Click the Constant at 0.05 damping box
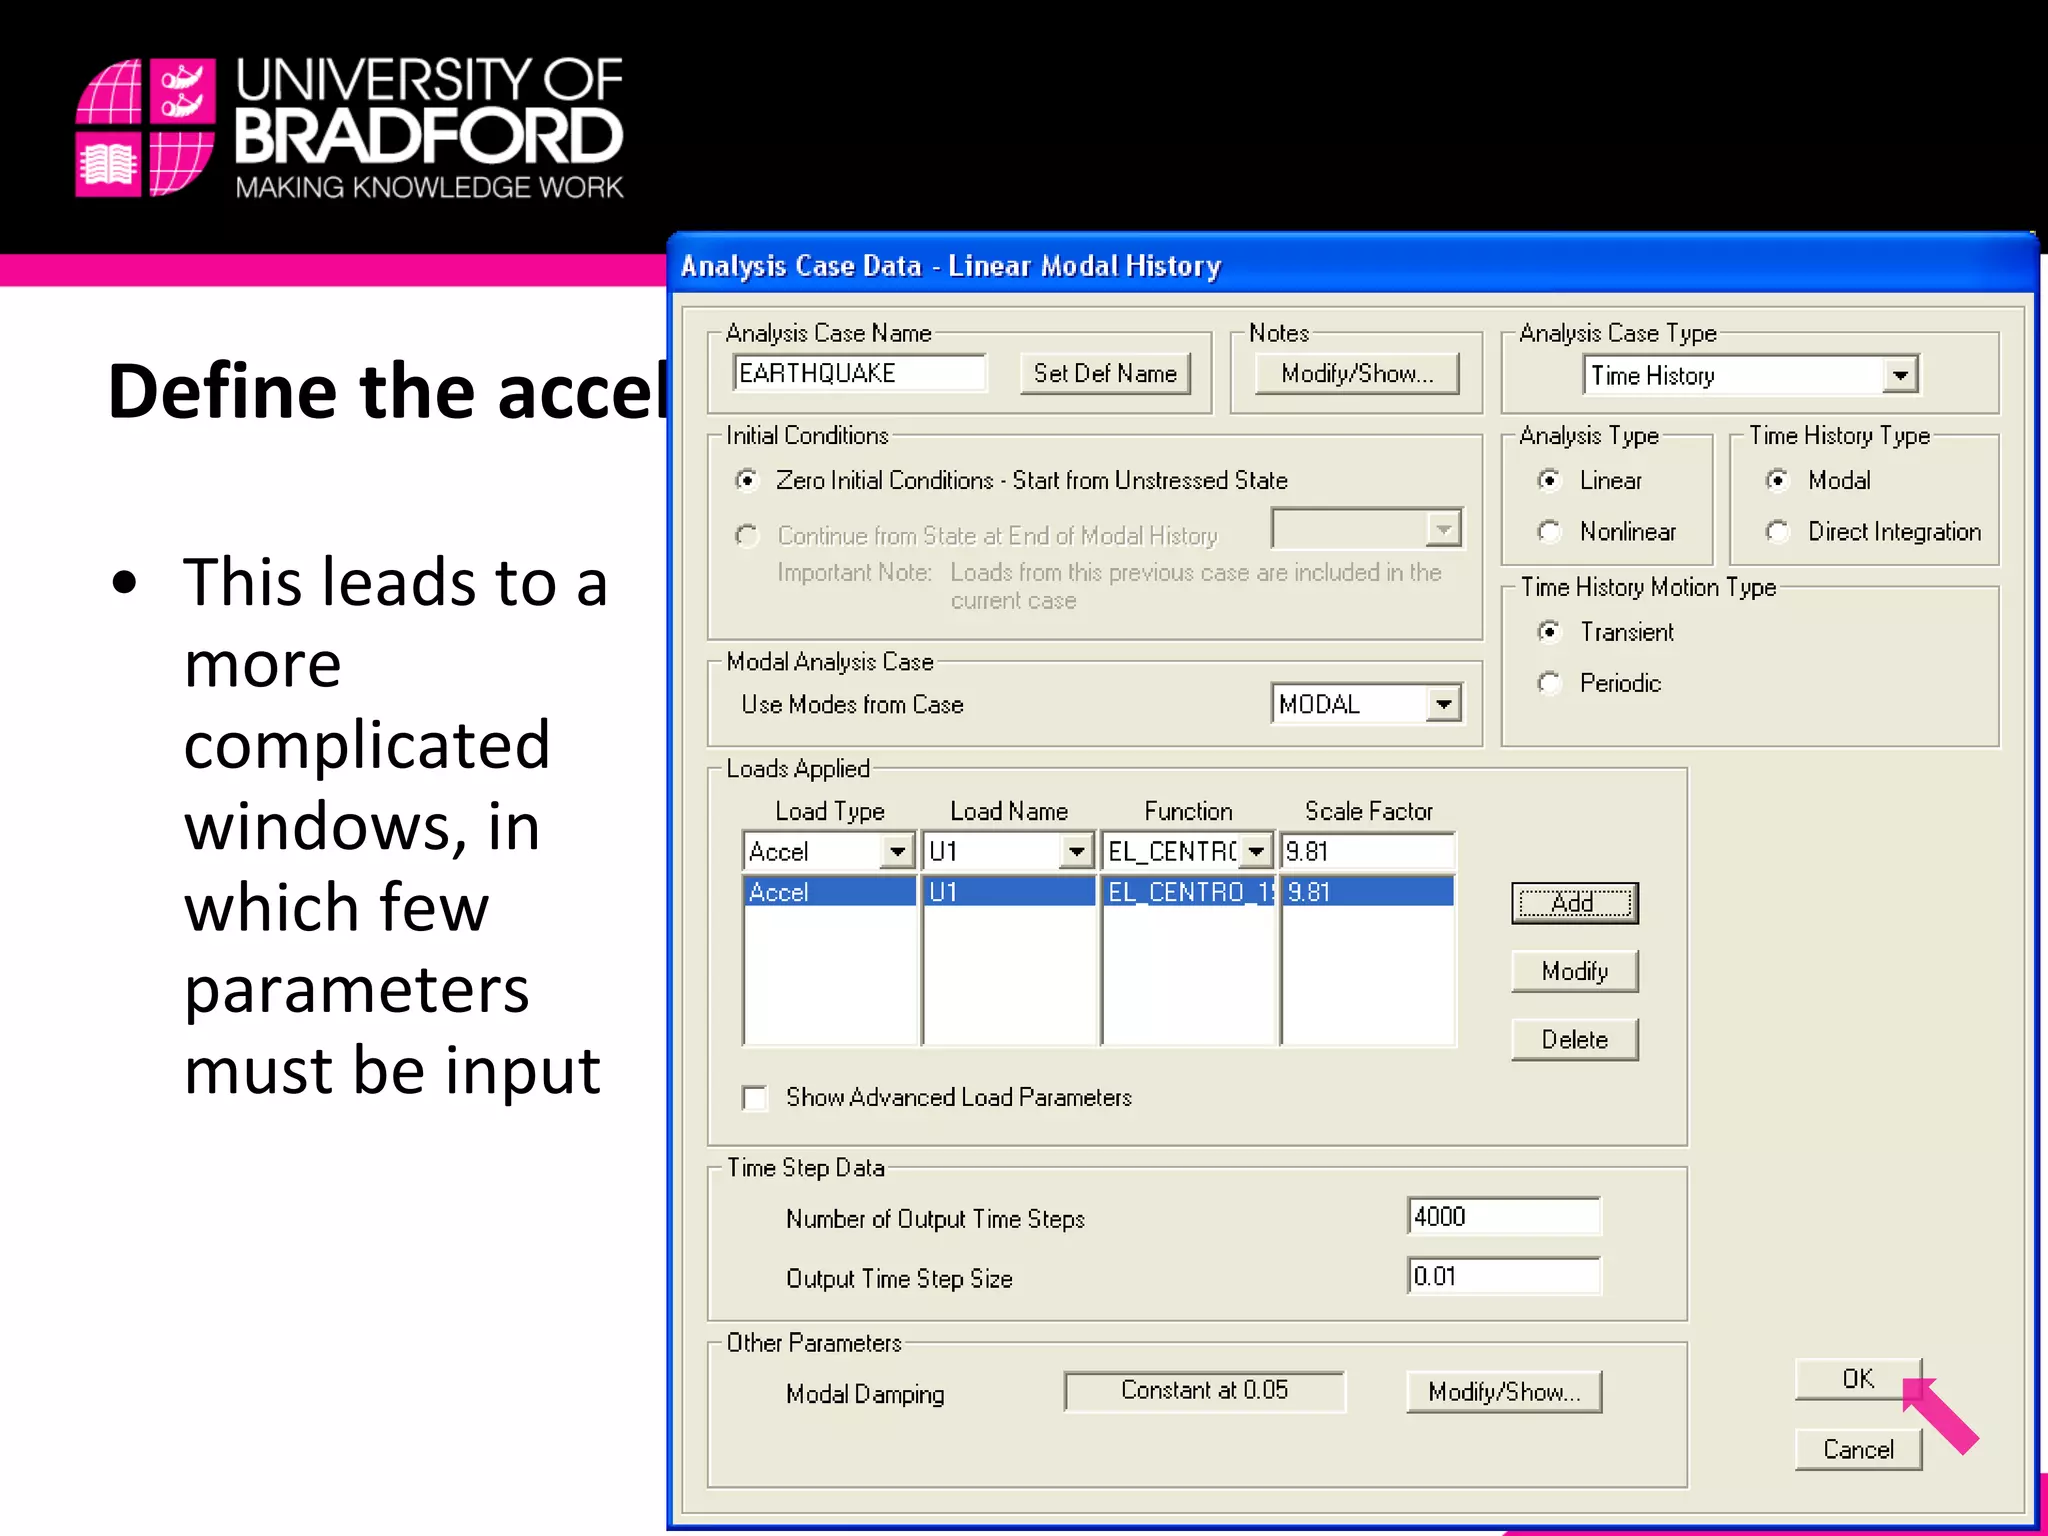This screenshot has height=1536, width=2048. tap(1204, 1391)
